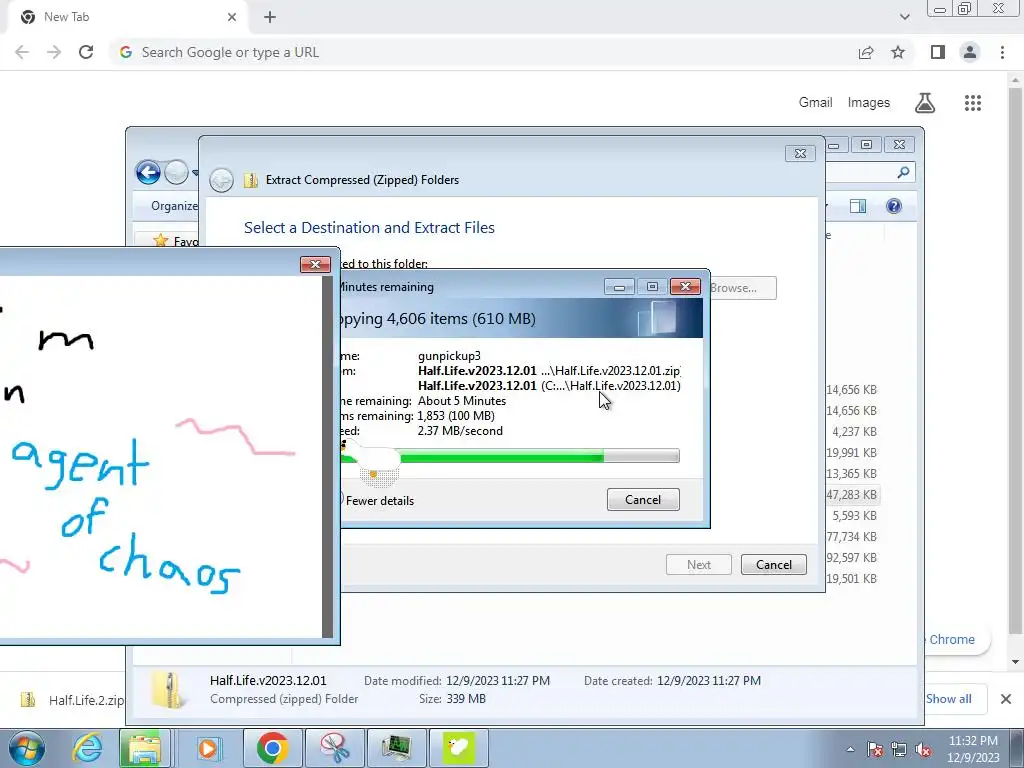The width and height of the screenshot is (1024, 768).
Task: Open Chrome side panel icon
Action: point(938,52)
